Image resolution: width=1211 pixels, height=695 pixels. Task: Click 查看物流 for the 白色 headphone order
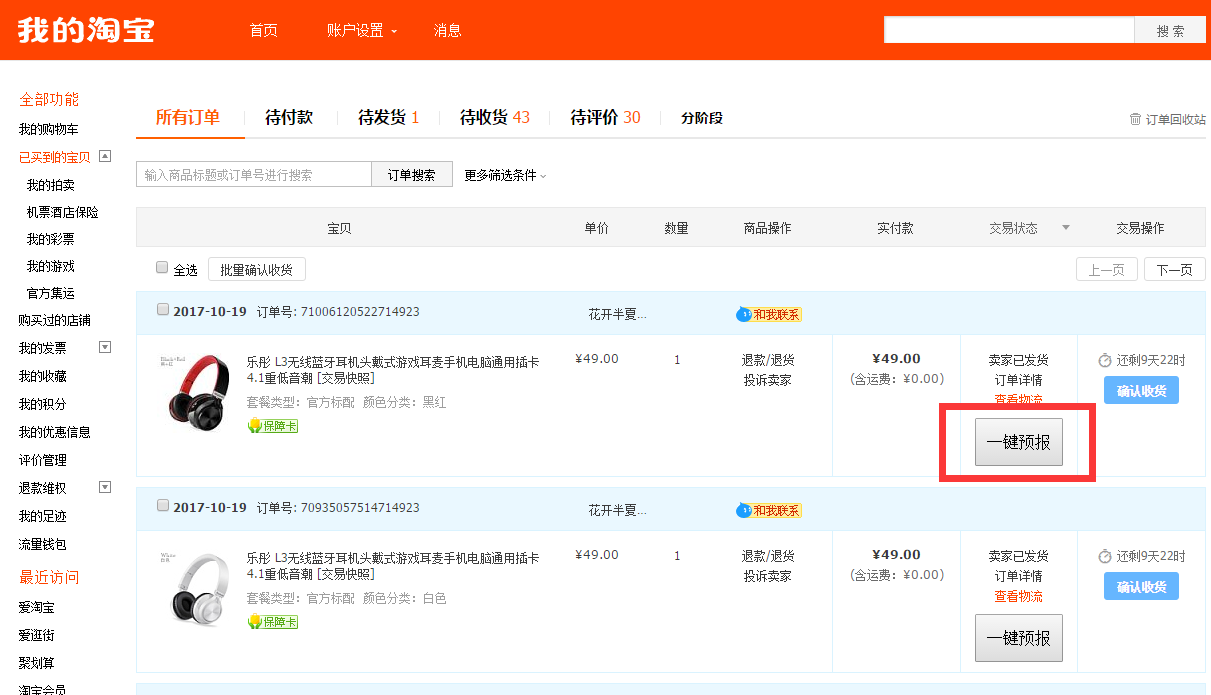click(x=1019, y=596)
